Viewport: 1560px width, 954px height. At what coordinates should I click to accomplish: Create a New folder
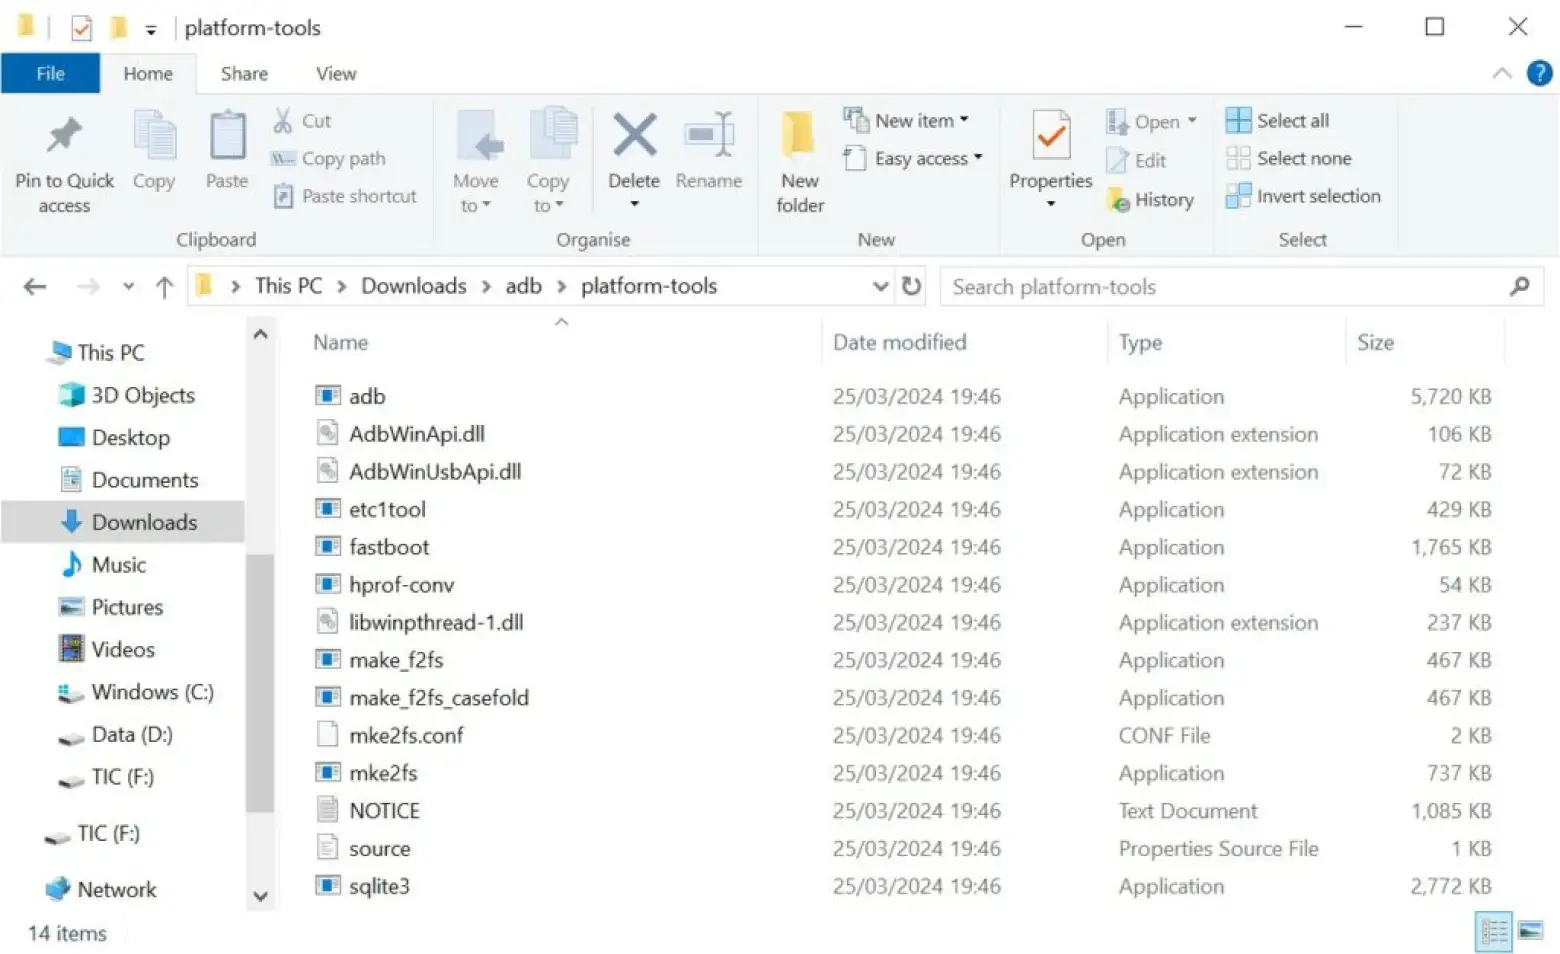pyautogui.click(x=800, y=162)
